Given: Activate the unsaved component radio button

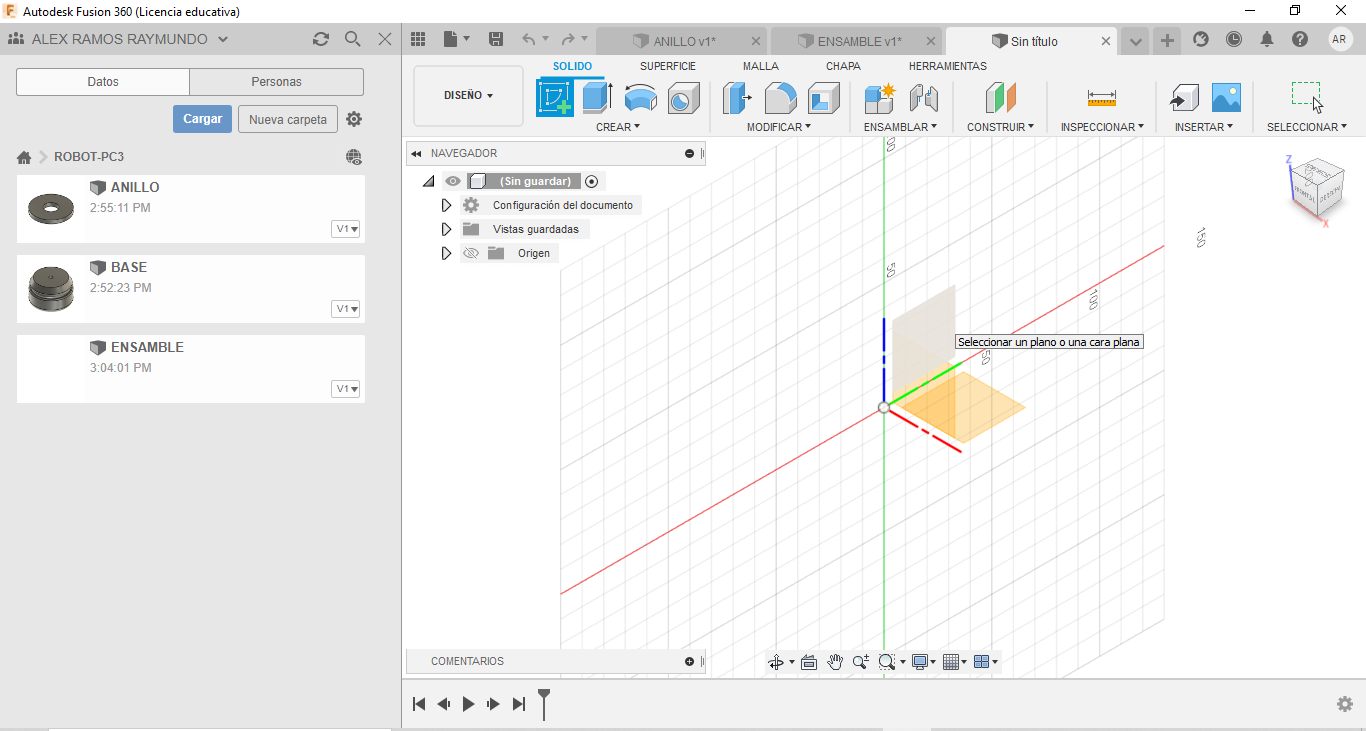Looking at the screenshot, I should (592, 181).
